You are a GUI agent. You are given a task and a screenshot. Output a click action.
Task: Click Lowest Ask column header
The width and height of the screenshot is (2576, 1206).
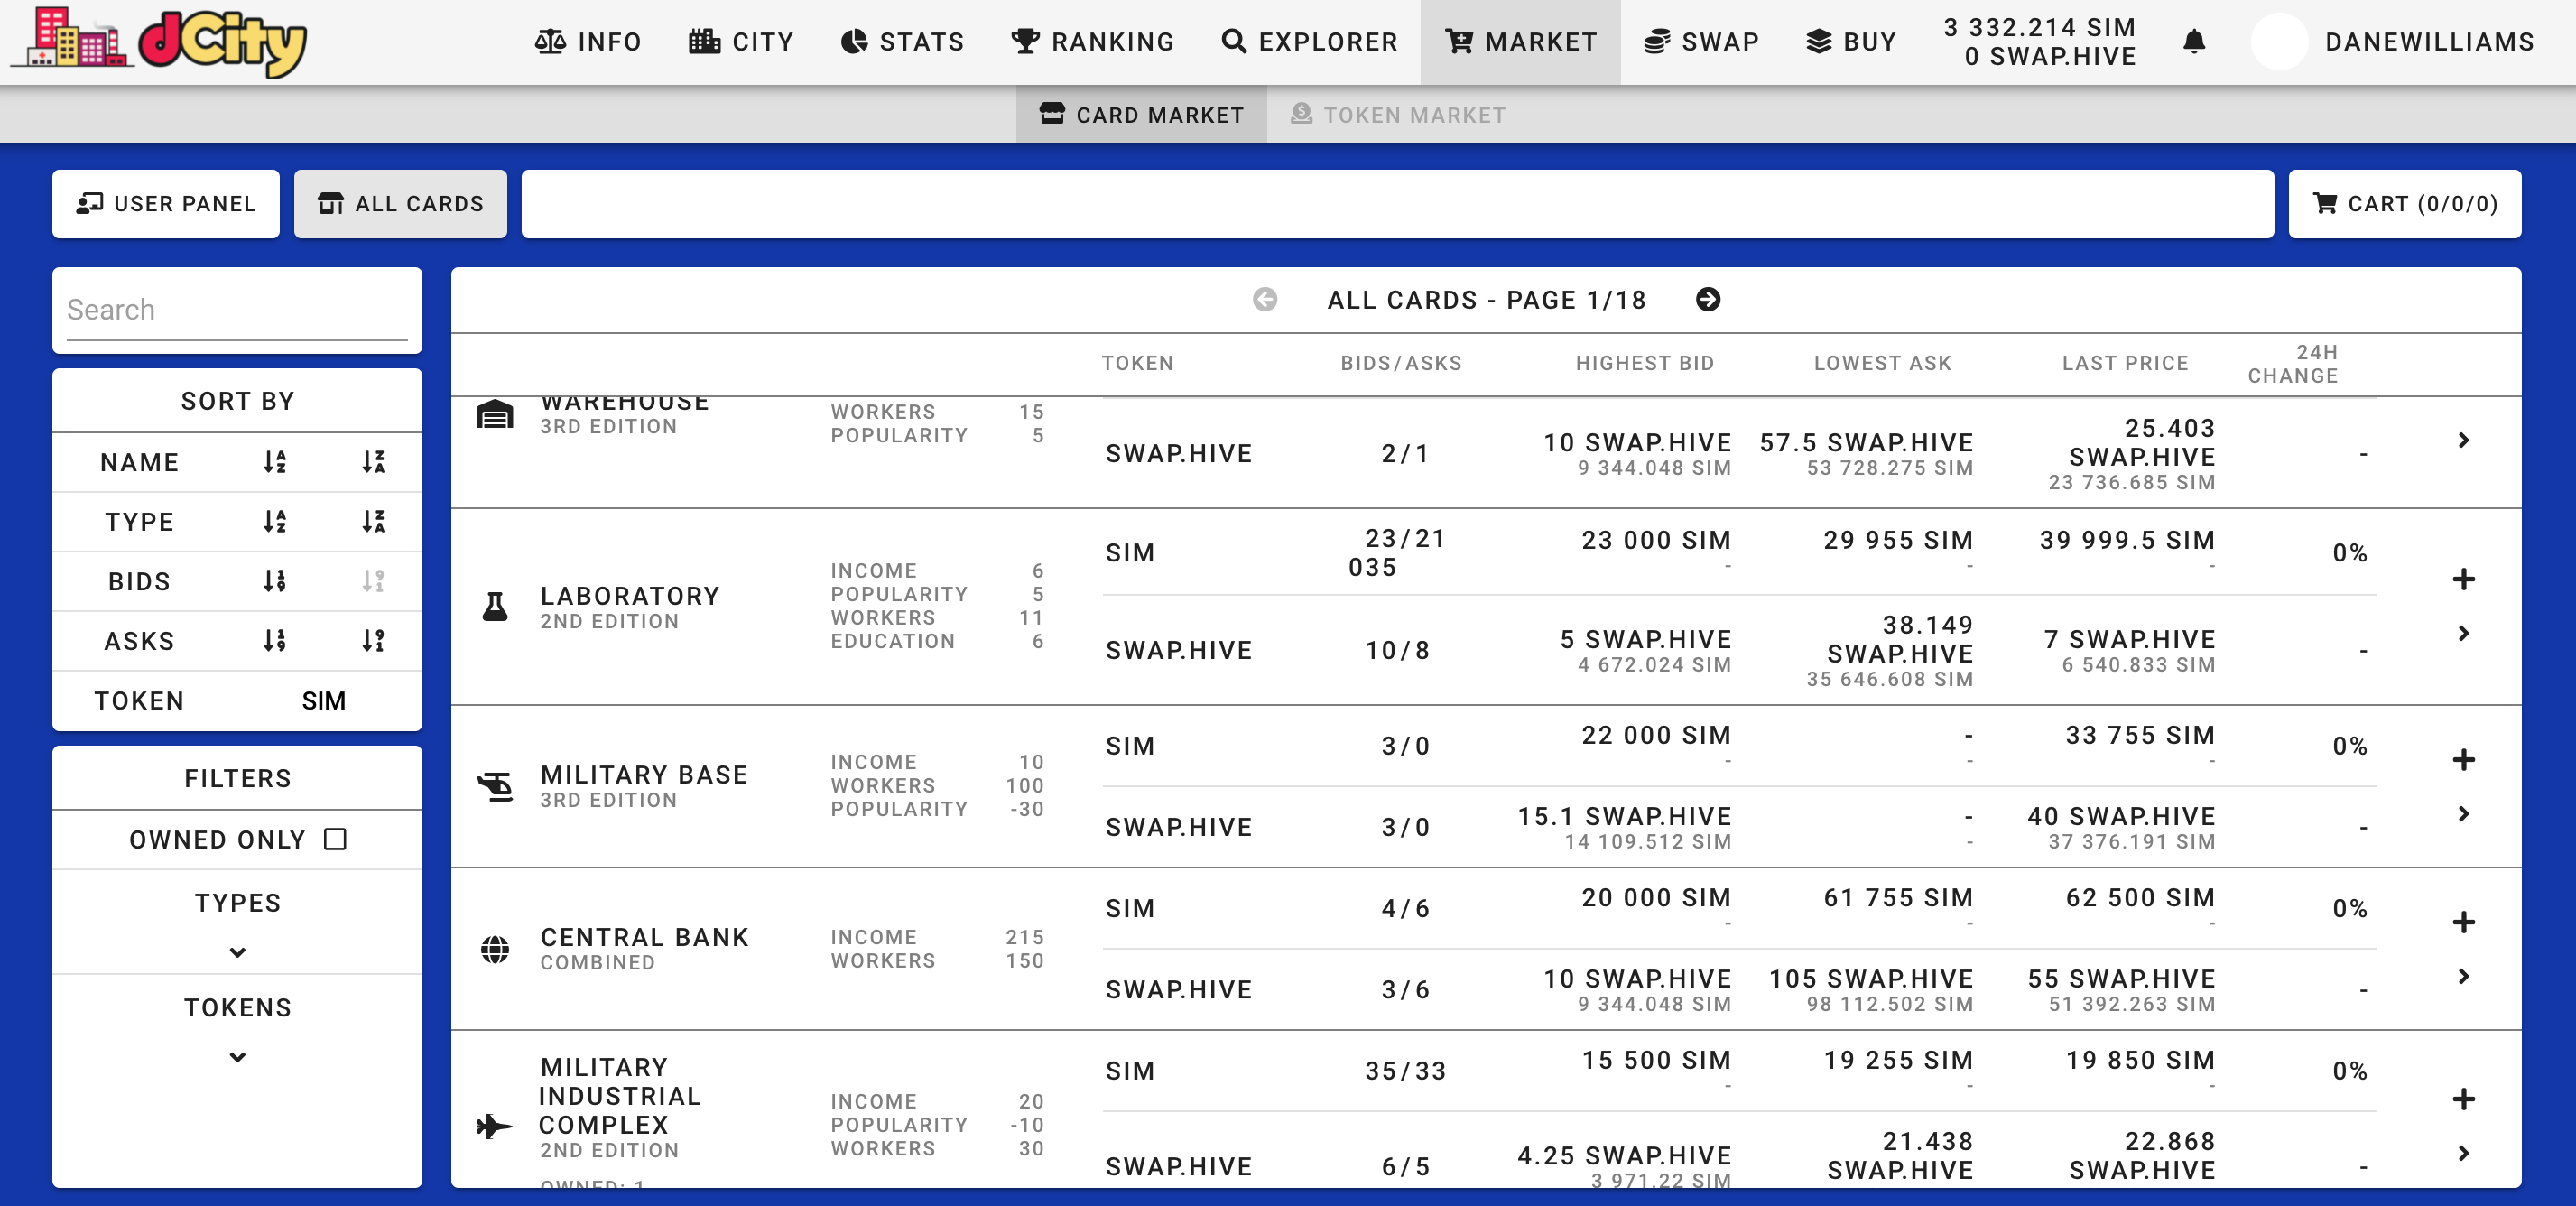1883,363
